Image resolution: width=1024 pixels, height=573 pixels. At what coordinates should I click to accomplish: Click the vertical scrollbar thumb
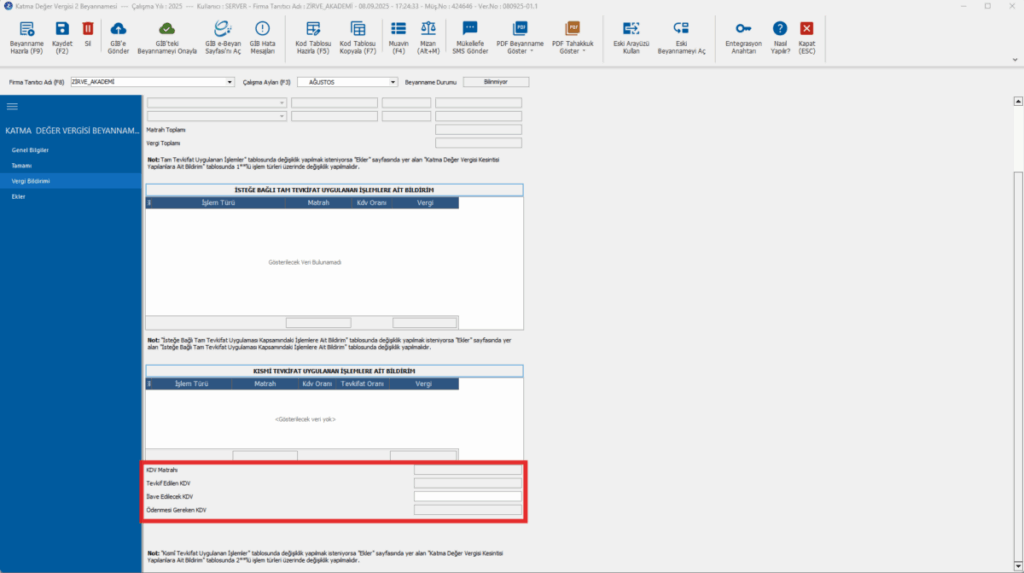1017,365
